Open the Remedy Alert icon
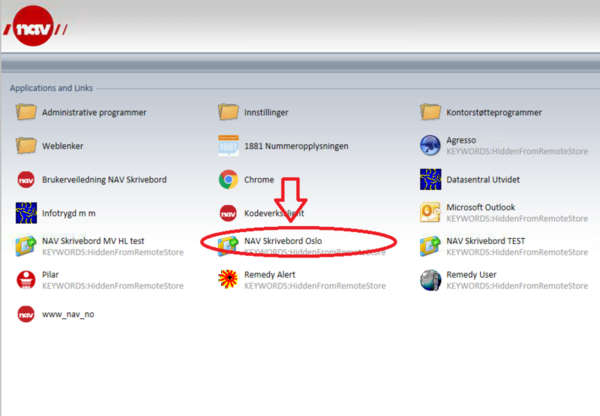The image size is (600, 416). [228, 279]
